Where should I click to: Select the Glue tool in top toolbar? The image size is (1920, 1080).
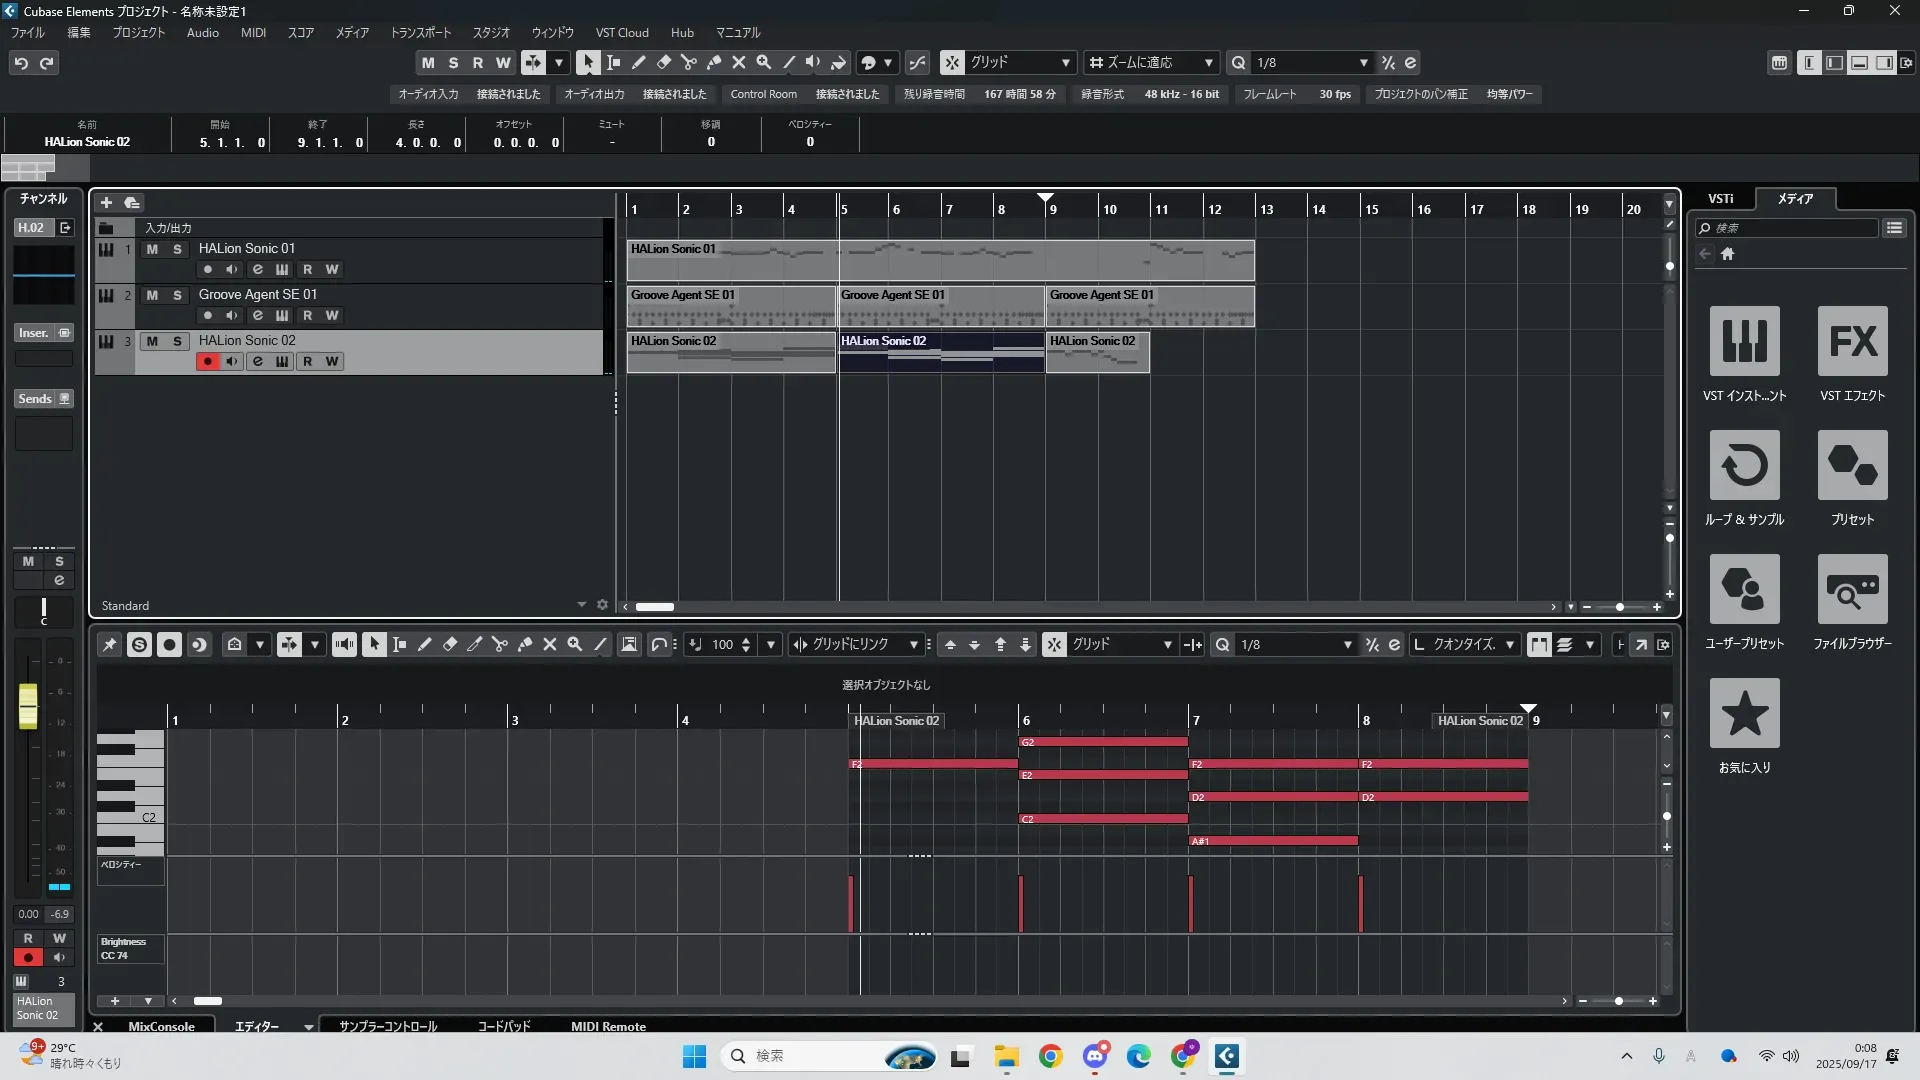click(x=714, y=62)
